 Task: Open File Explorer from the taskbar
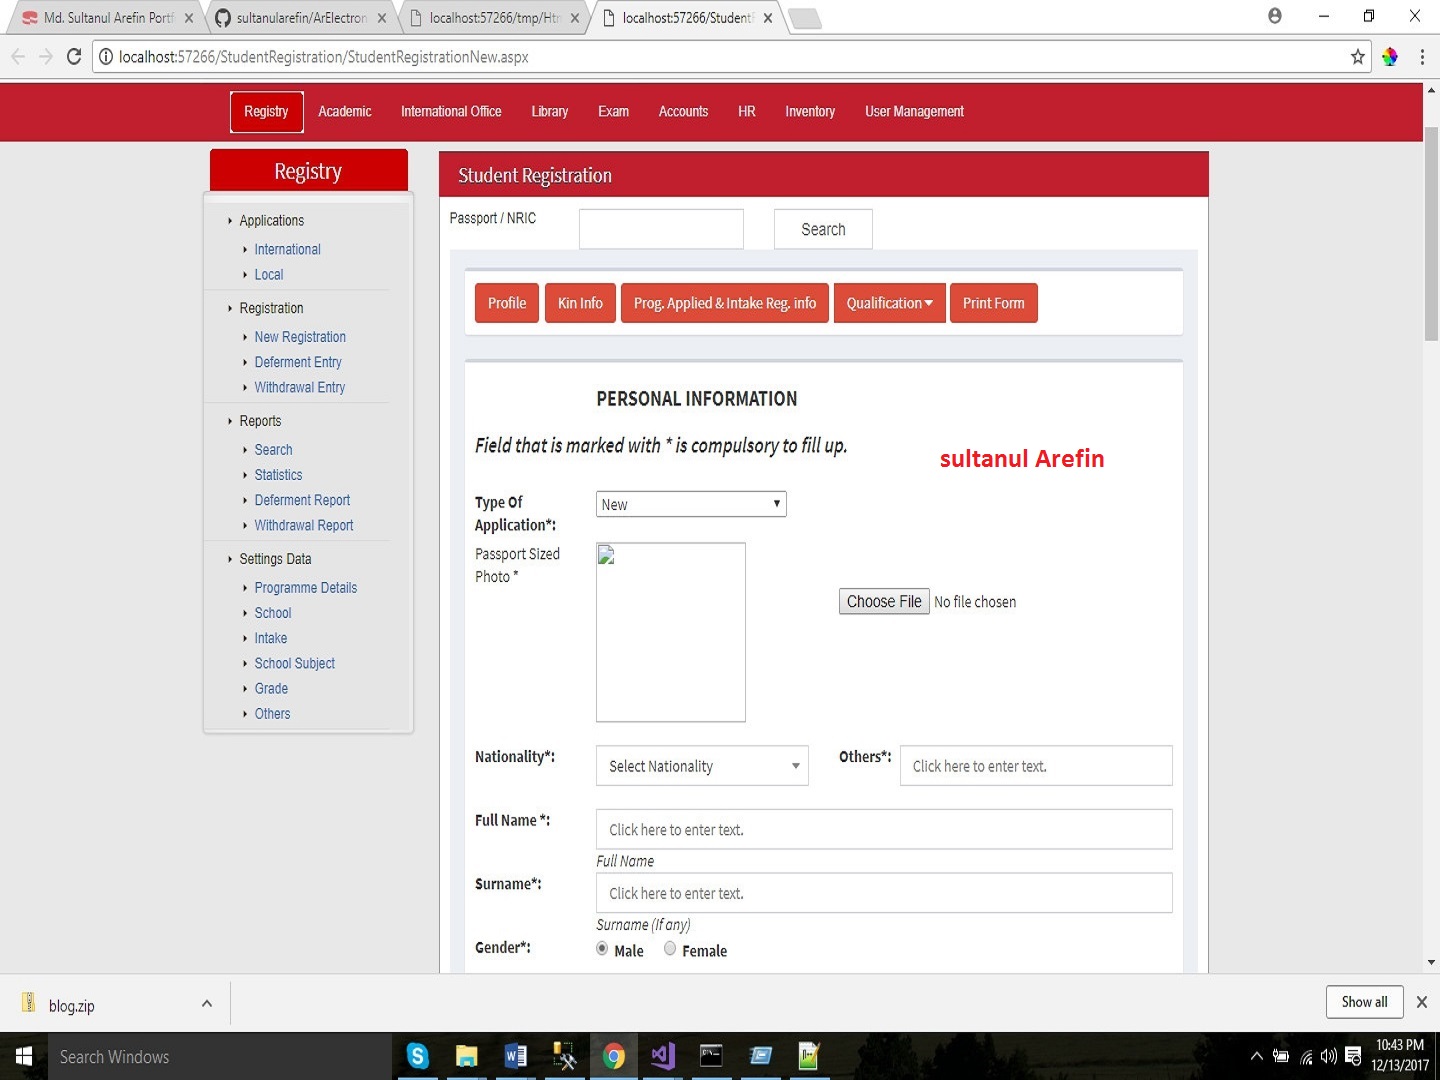467,1056
